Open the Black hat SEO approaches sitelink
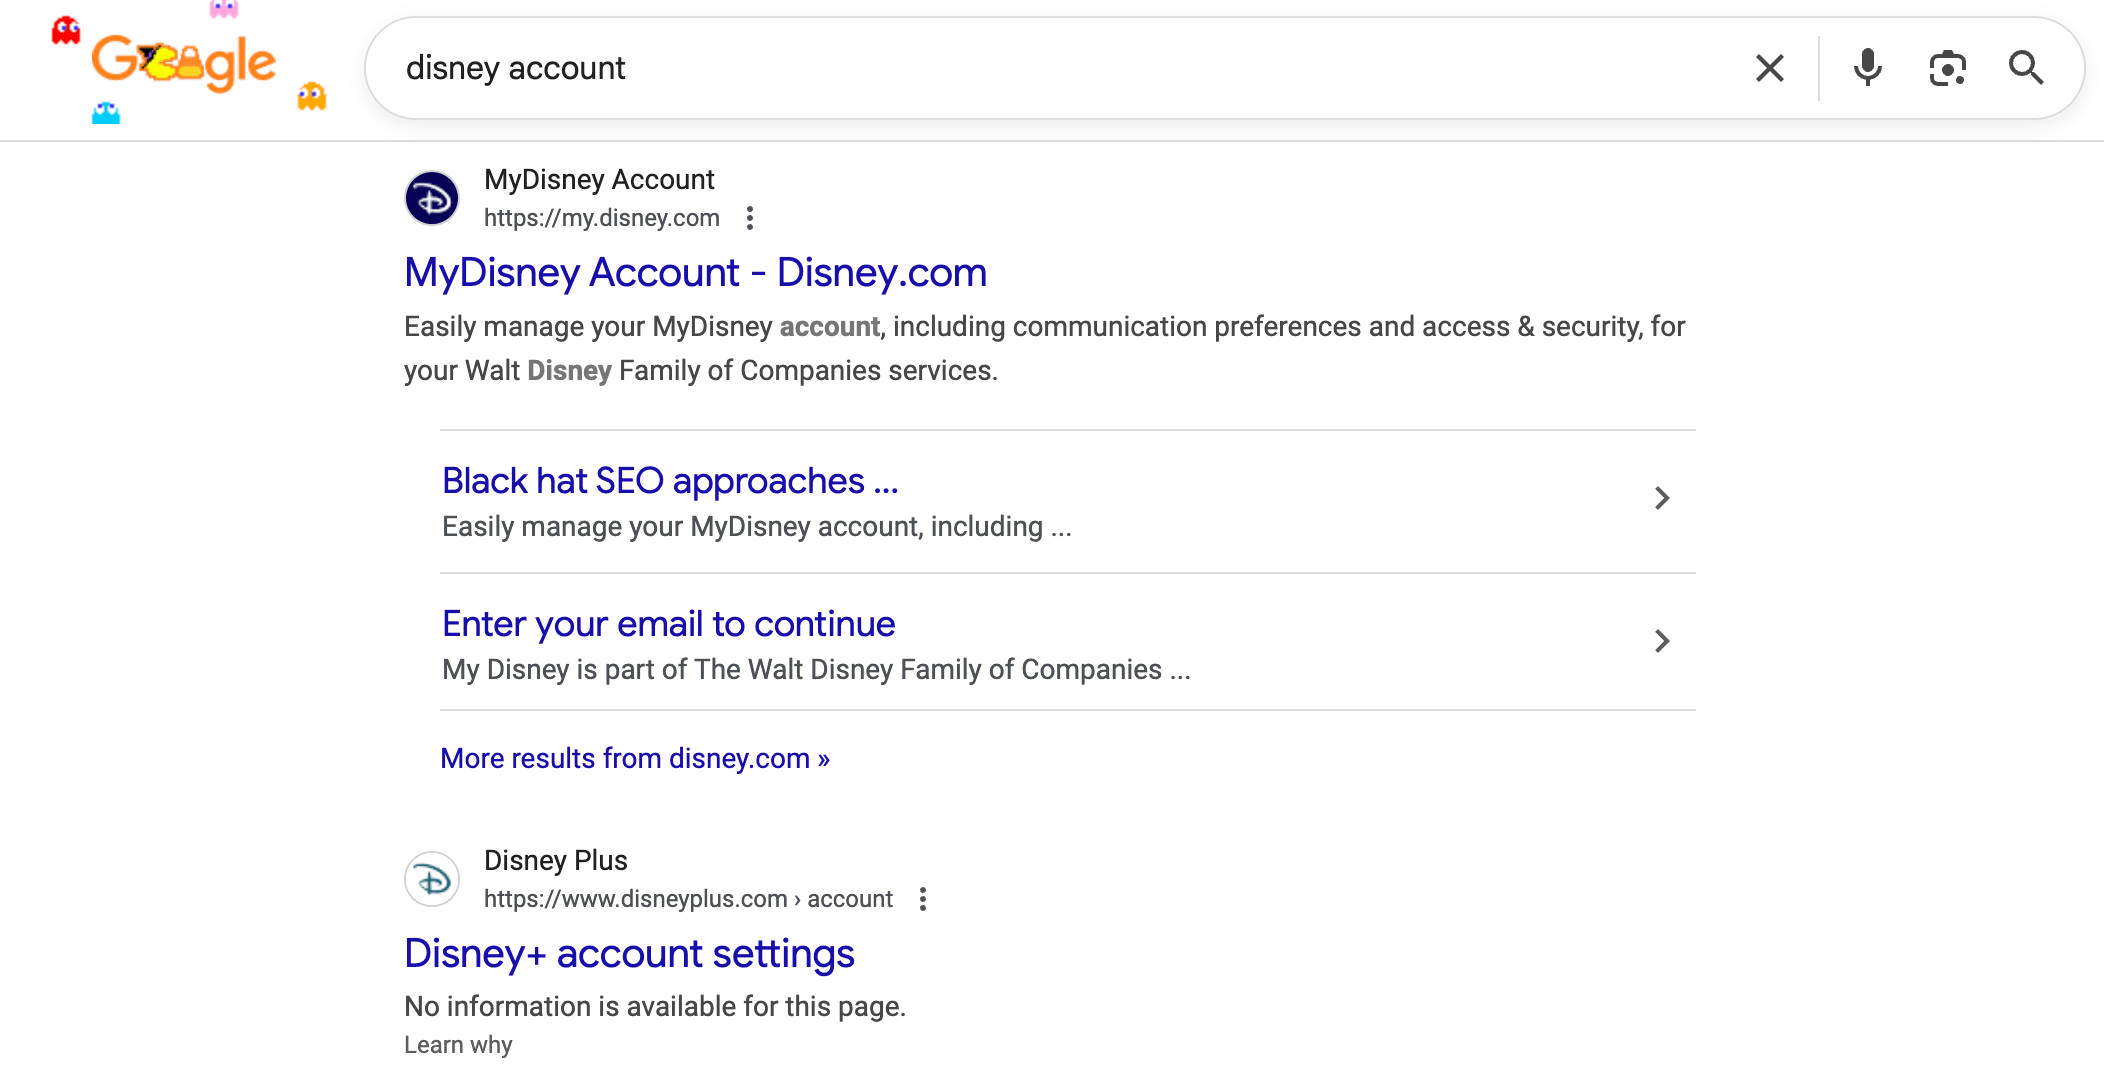 [x=669, y=481]
